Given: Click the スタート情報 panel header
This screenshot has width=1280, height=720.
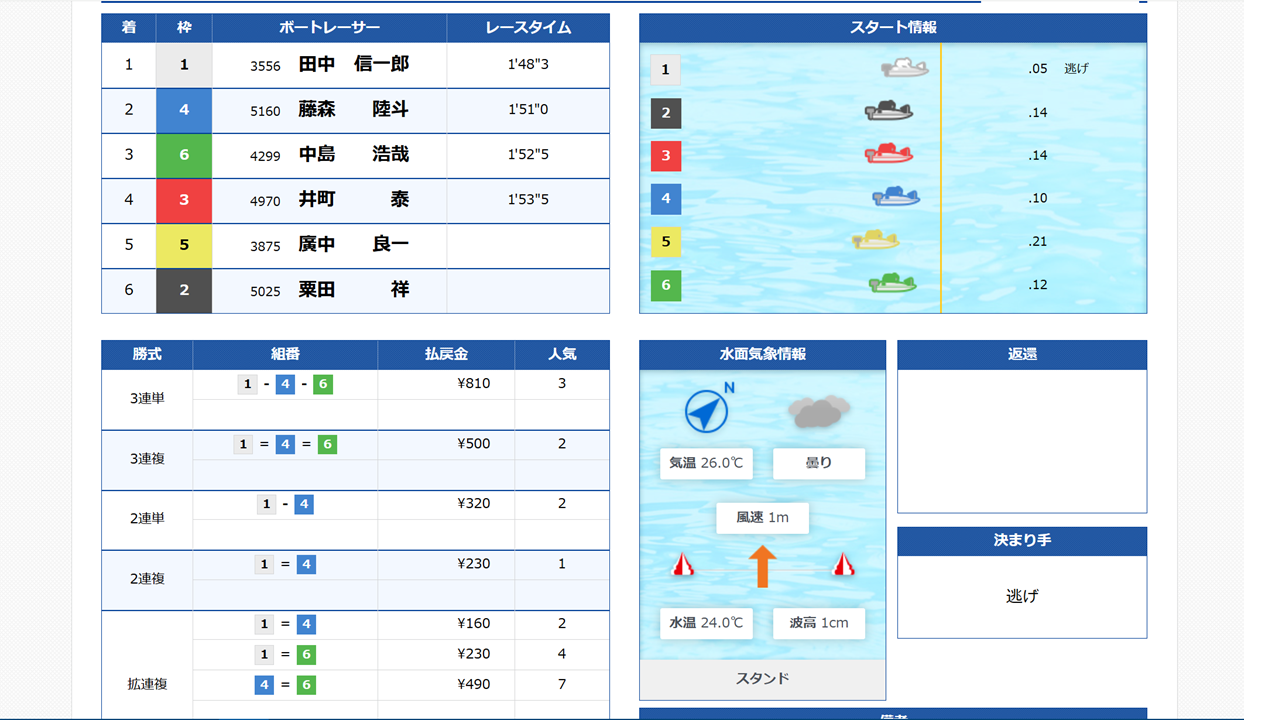Looking at the screenshot, I should click(x=893, y=28).
